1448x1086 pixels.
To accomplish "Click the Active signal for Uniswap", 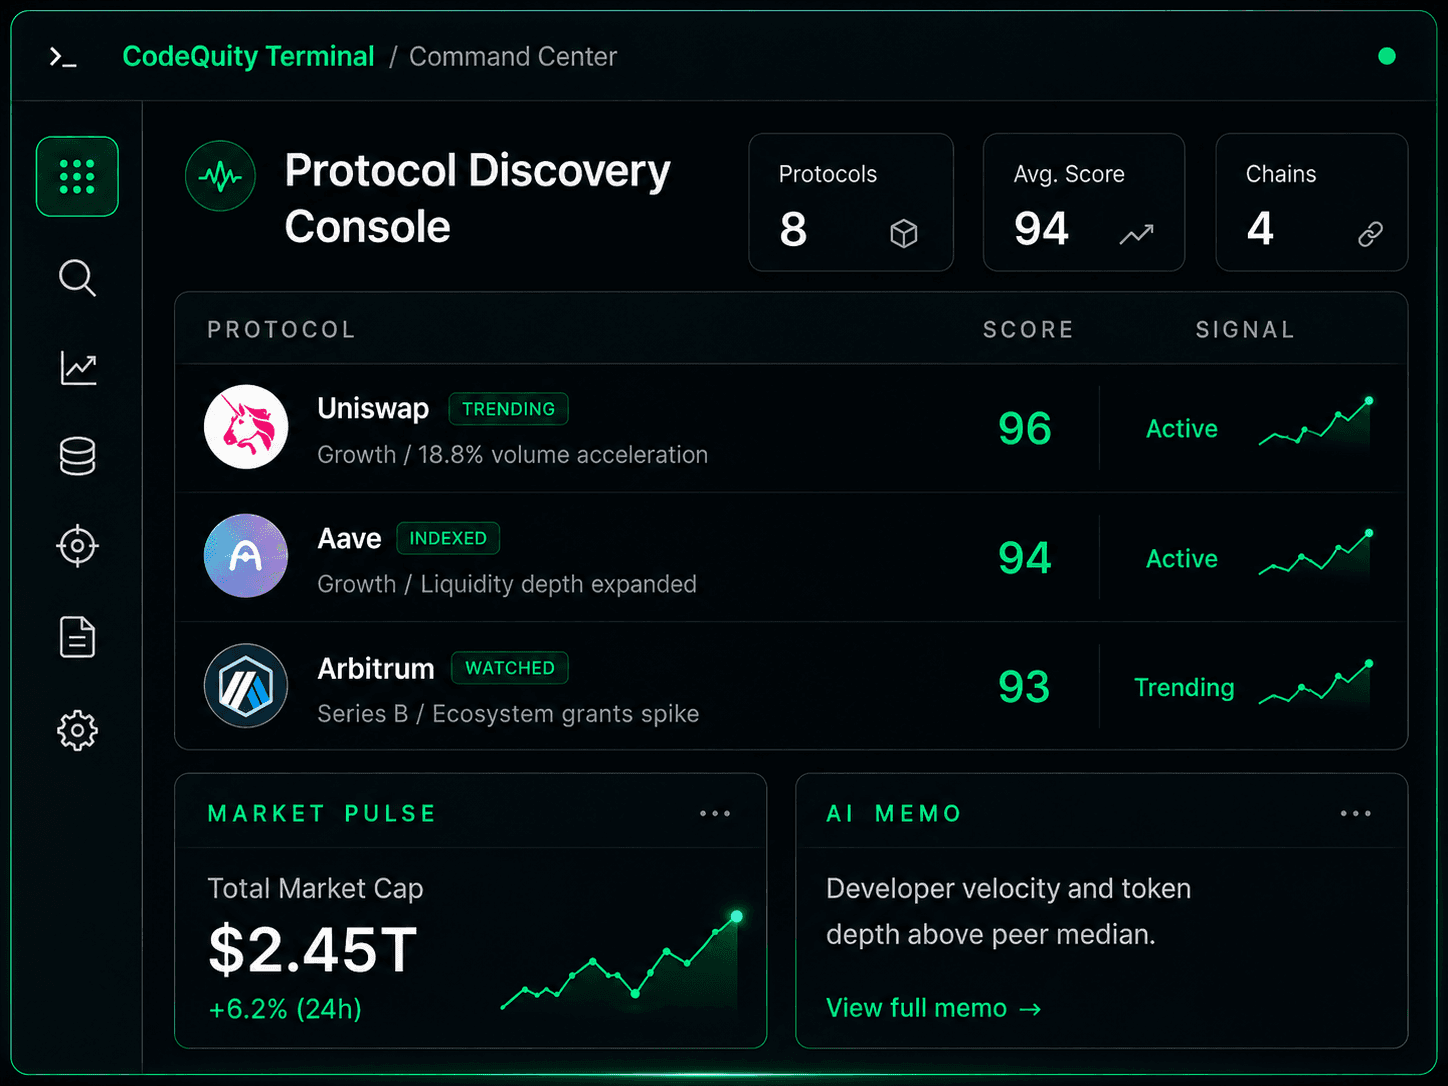I will (1182, 429).
